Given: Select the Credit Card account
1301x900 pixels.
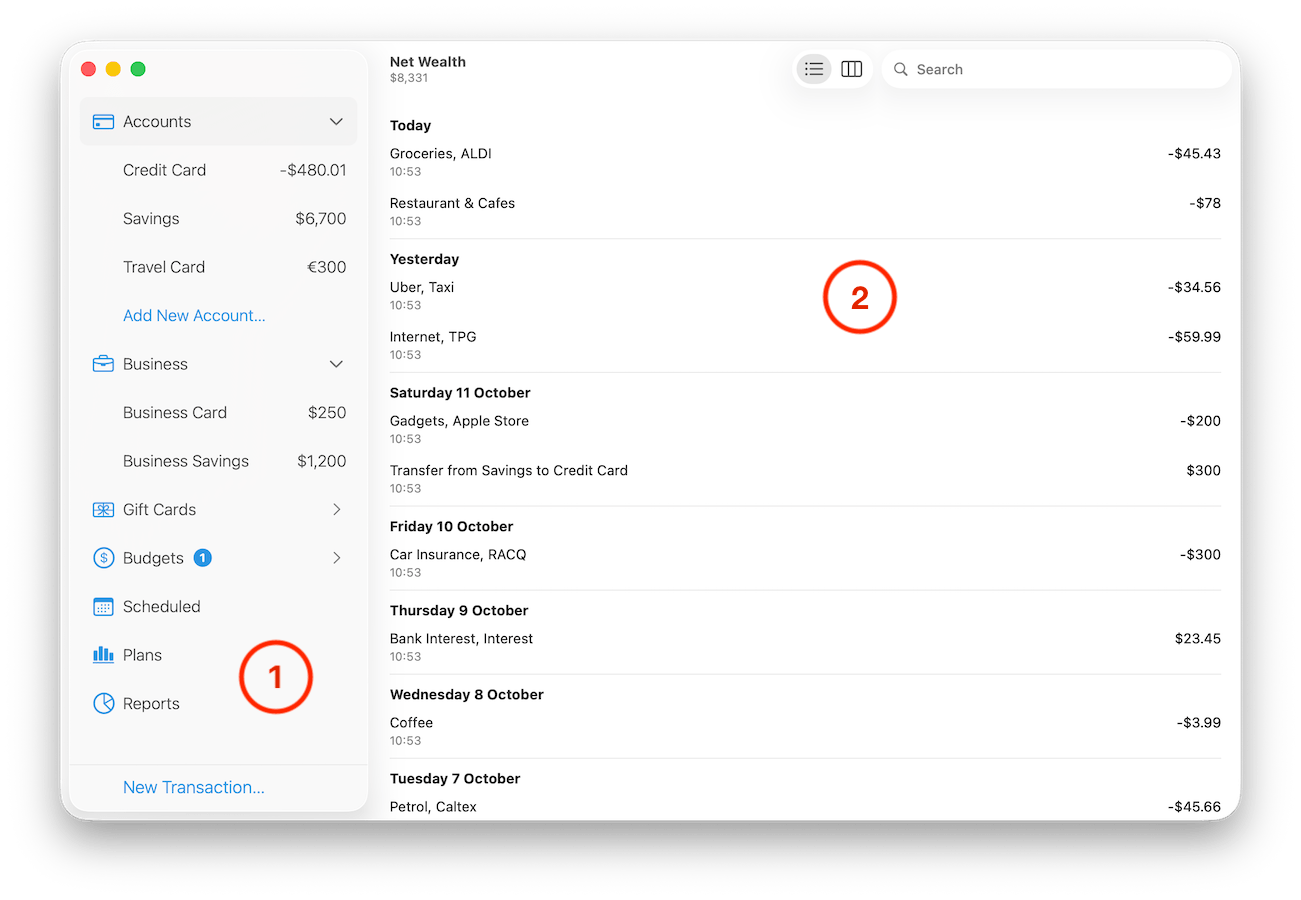Looking at the screenshot, I should [218, 170].
